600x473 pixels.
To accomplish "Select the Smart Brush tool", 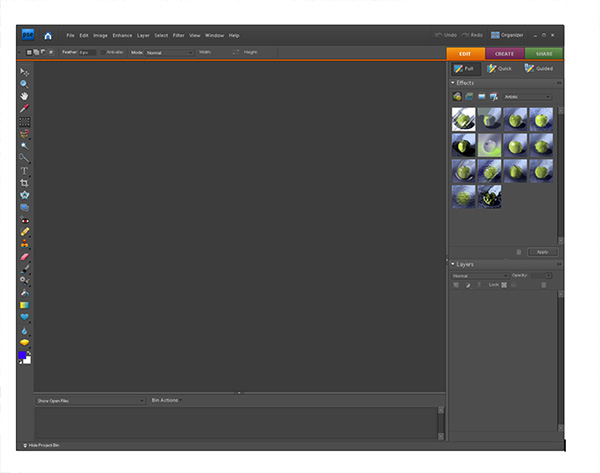I will (24, 281).
